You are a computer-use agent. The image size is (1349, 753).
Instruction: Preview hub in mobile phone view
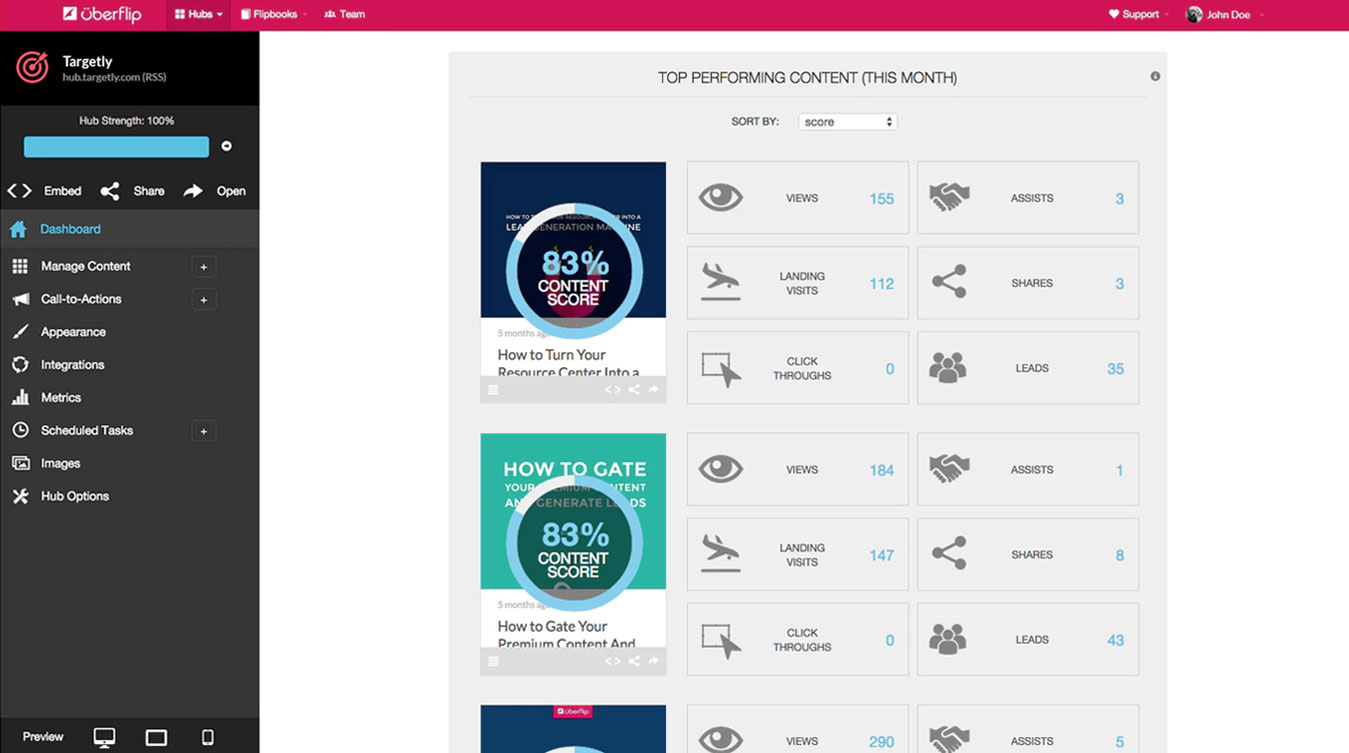tap(208, 738)
